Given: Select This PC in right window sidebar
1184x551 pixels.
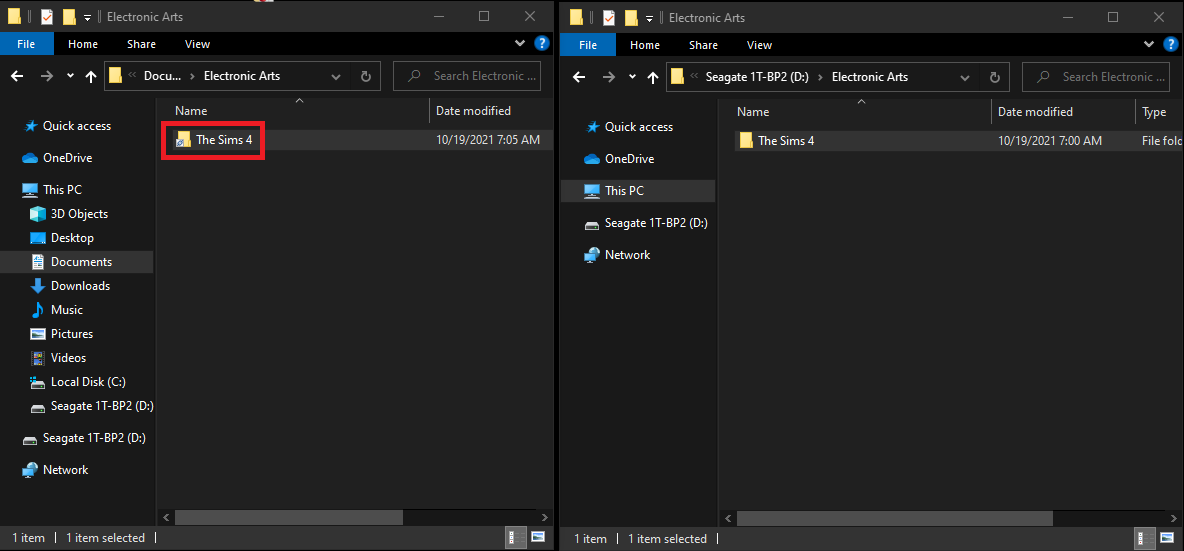Looking at the screenshot, I should coord(638,191).
